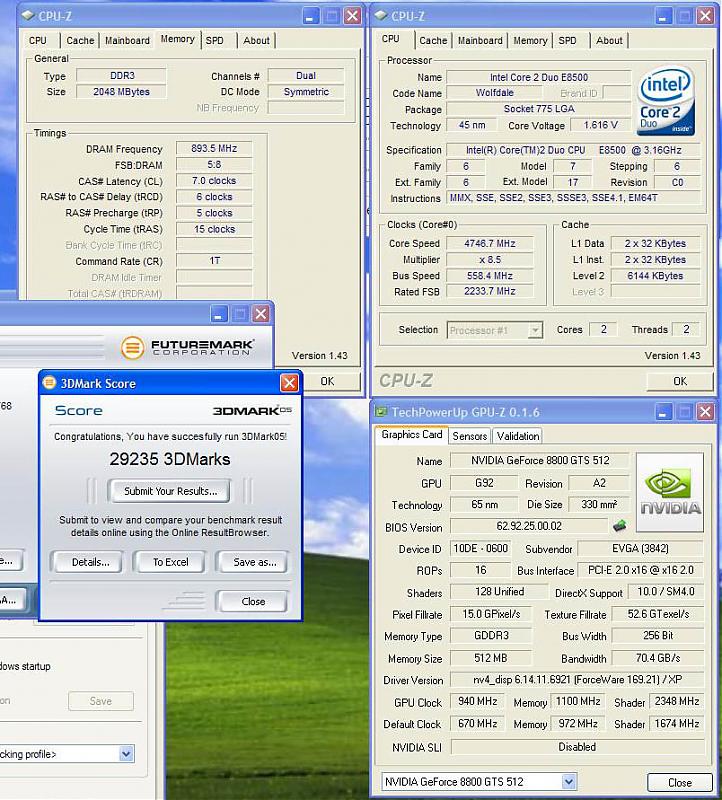The width and height of the screenshot is (722, 800).
Task: Click the Level 2 cache 6144 KBytes value
Action: [x=655, y=276]
